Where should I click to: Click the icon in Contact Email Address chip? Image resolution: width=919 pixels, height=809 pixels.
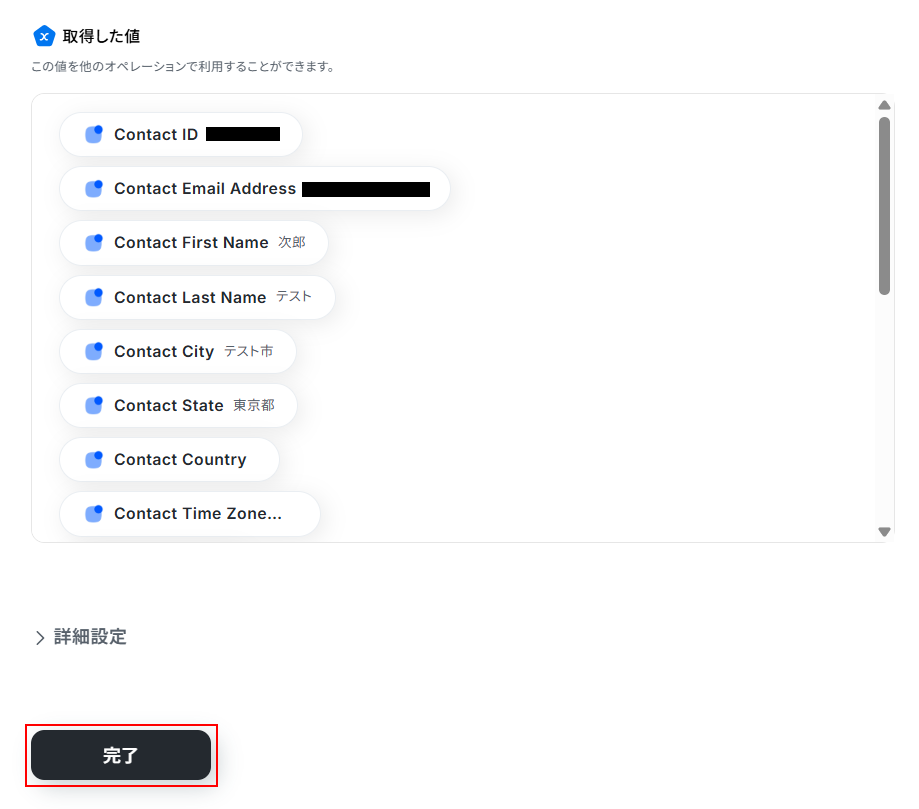[94, 188]
